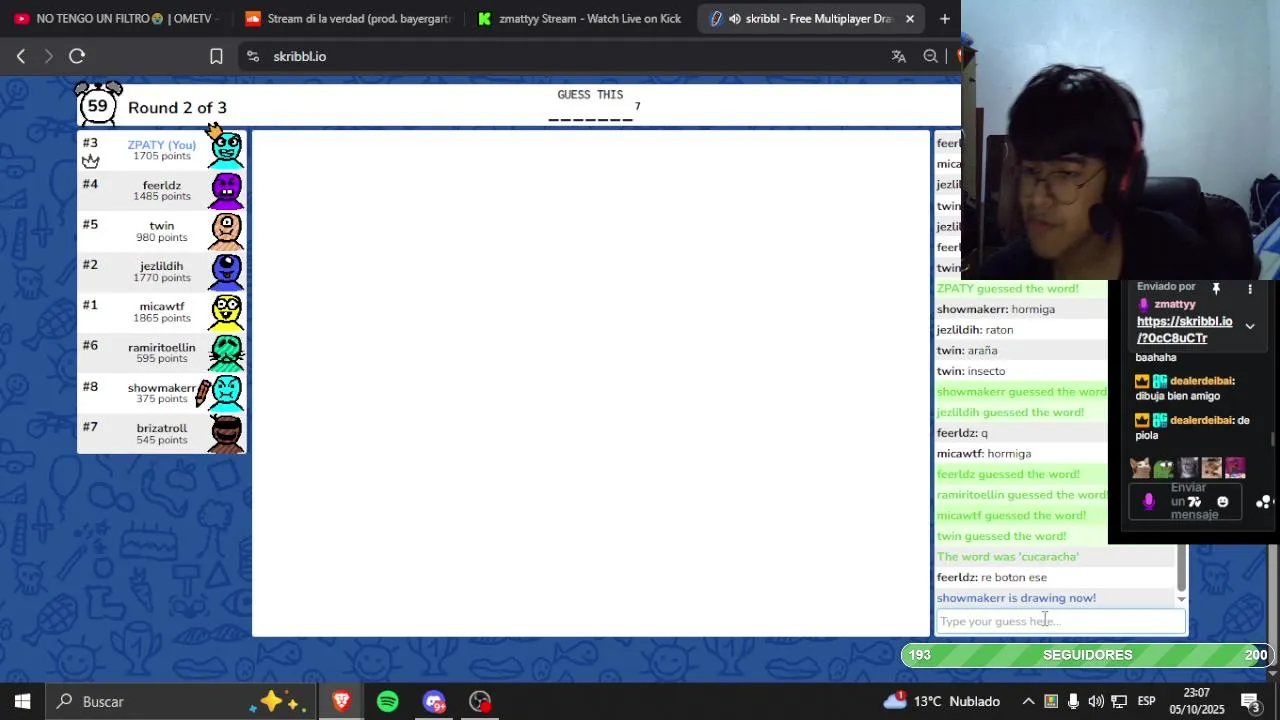Click the browser forward arrow

48,57
